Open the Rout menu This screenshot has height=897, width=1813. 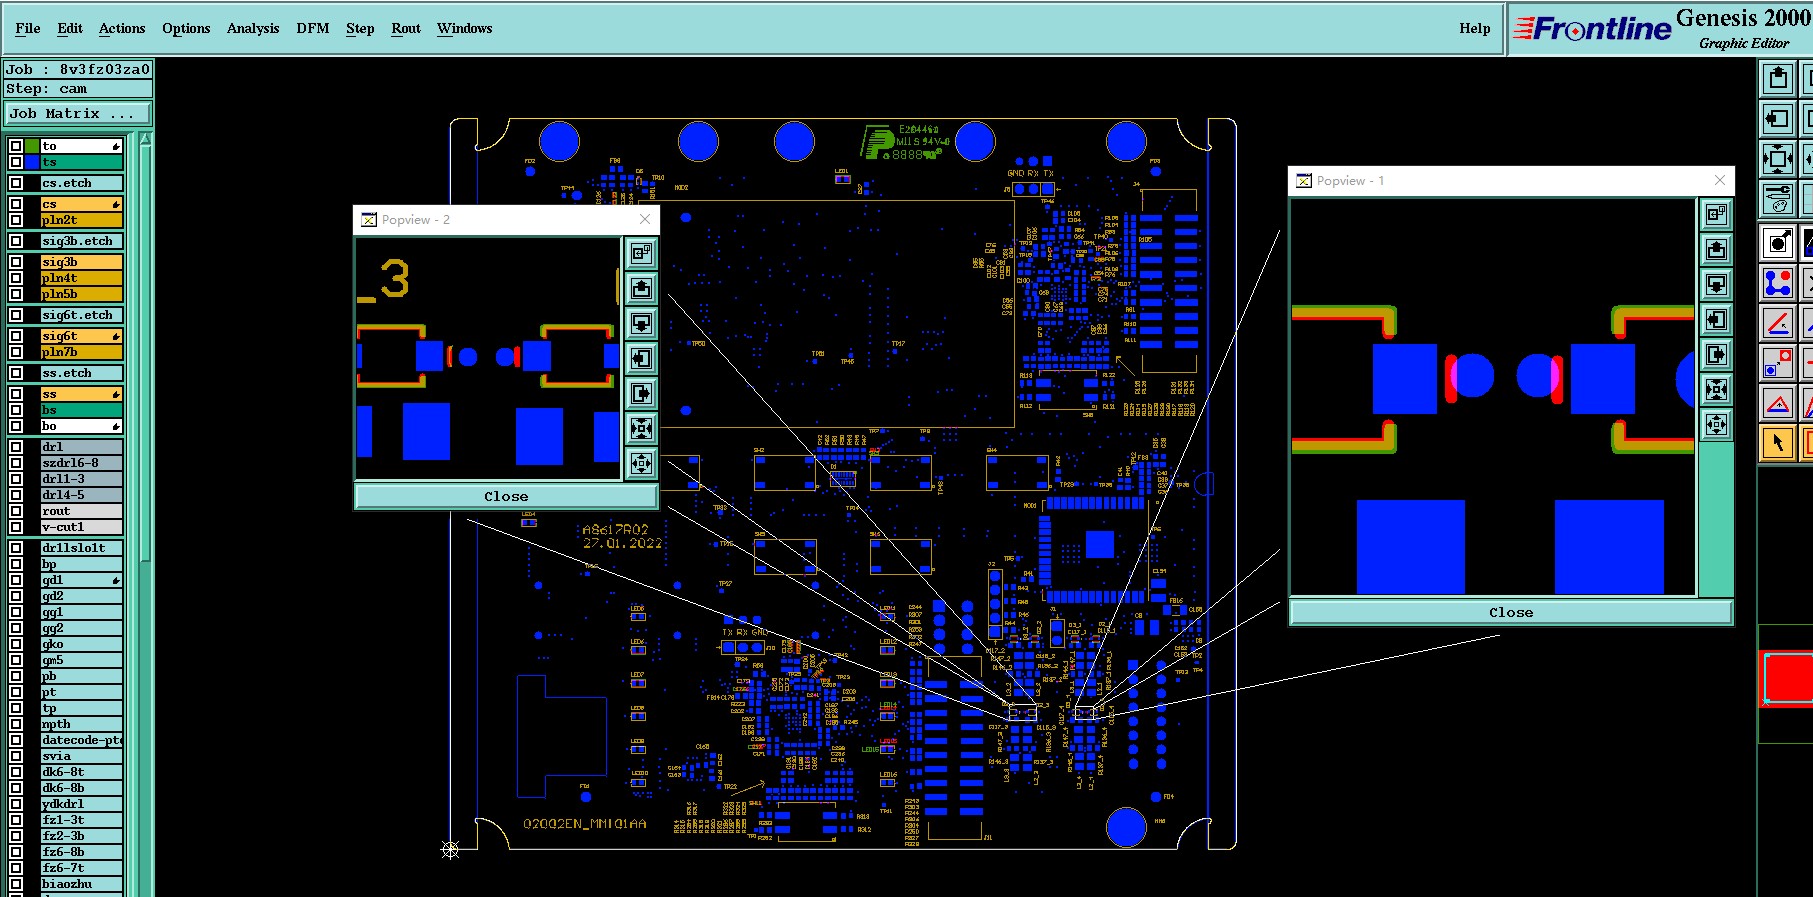pos(406,28)
